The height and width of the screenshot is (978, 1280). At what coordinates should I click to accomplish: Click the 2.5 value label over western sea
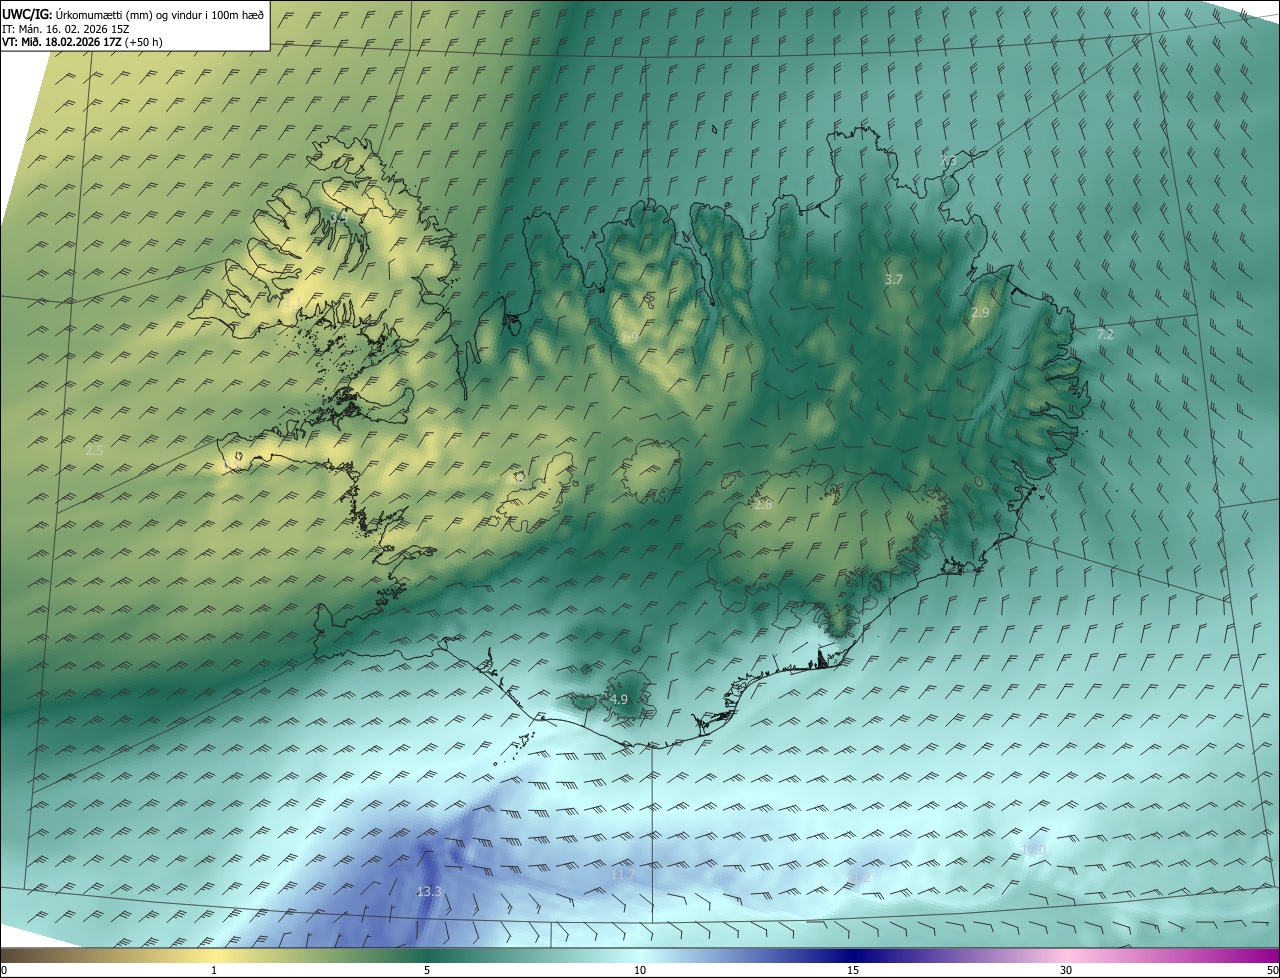point(94,451)
